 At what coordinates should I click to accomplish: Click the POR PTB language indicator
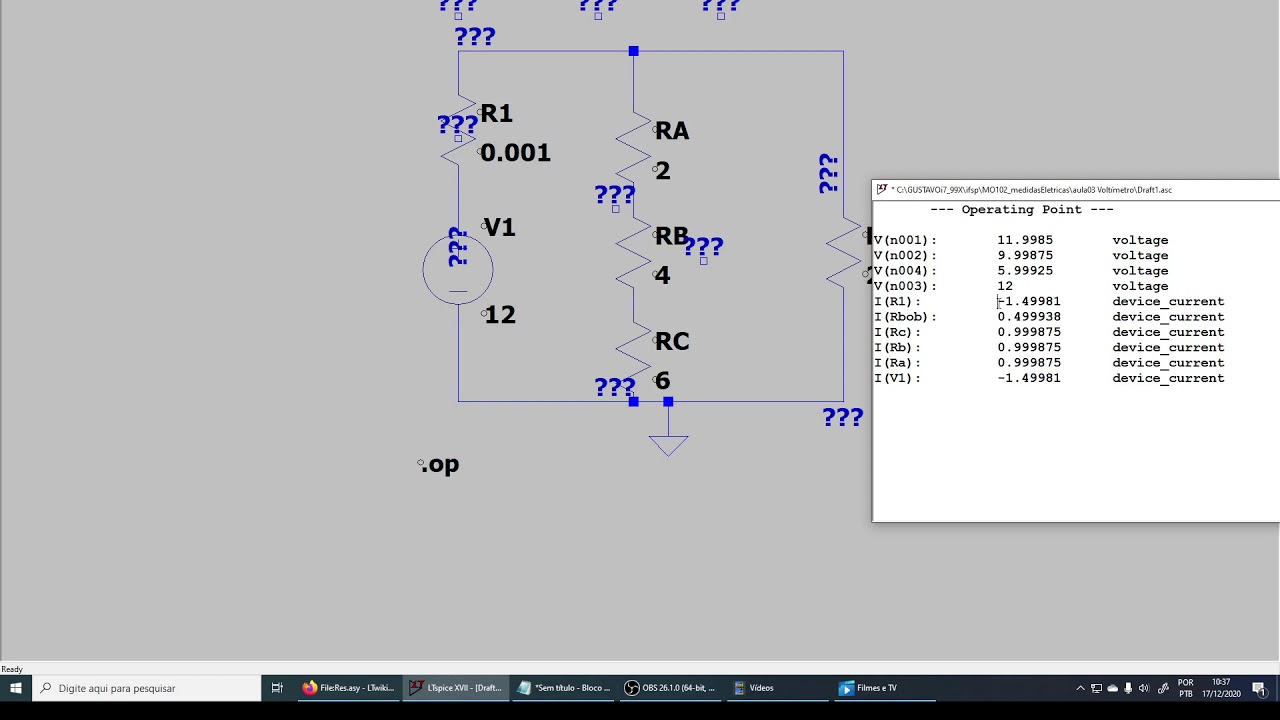coord(1186,688)
